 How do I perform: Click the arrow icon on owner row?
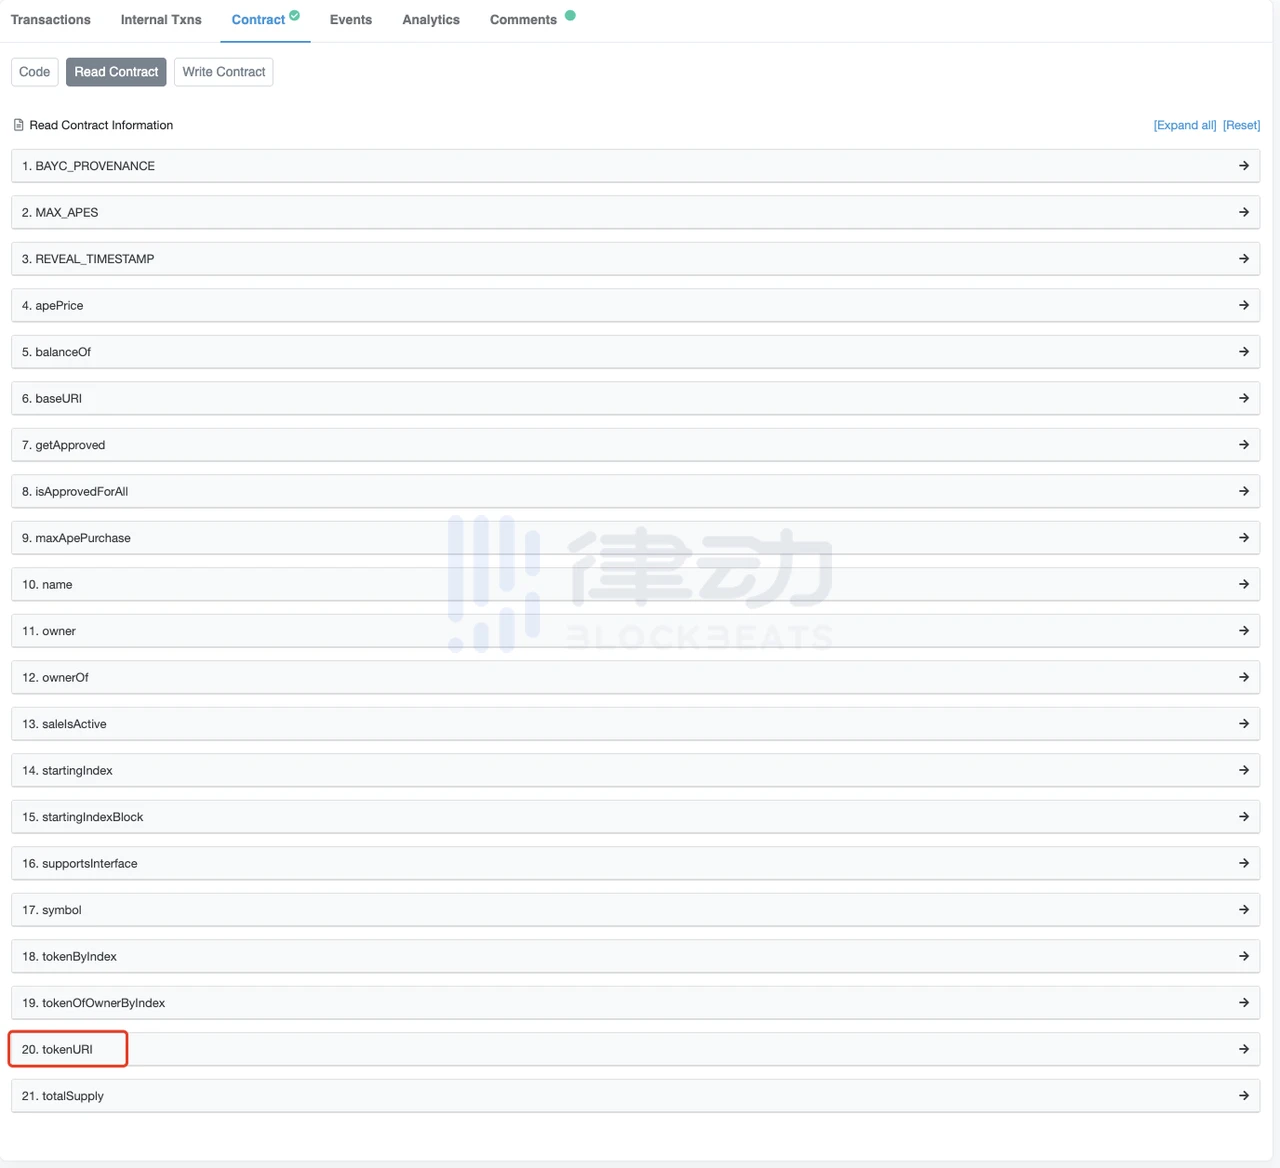point(1244,631)
